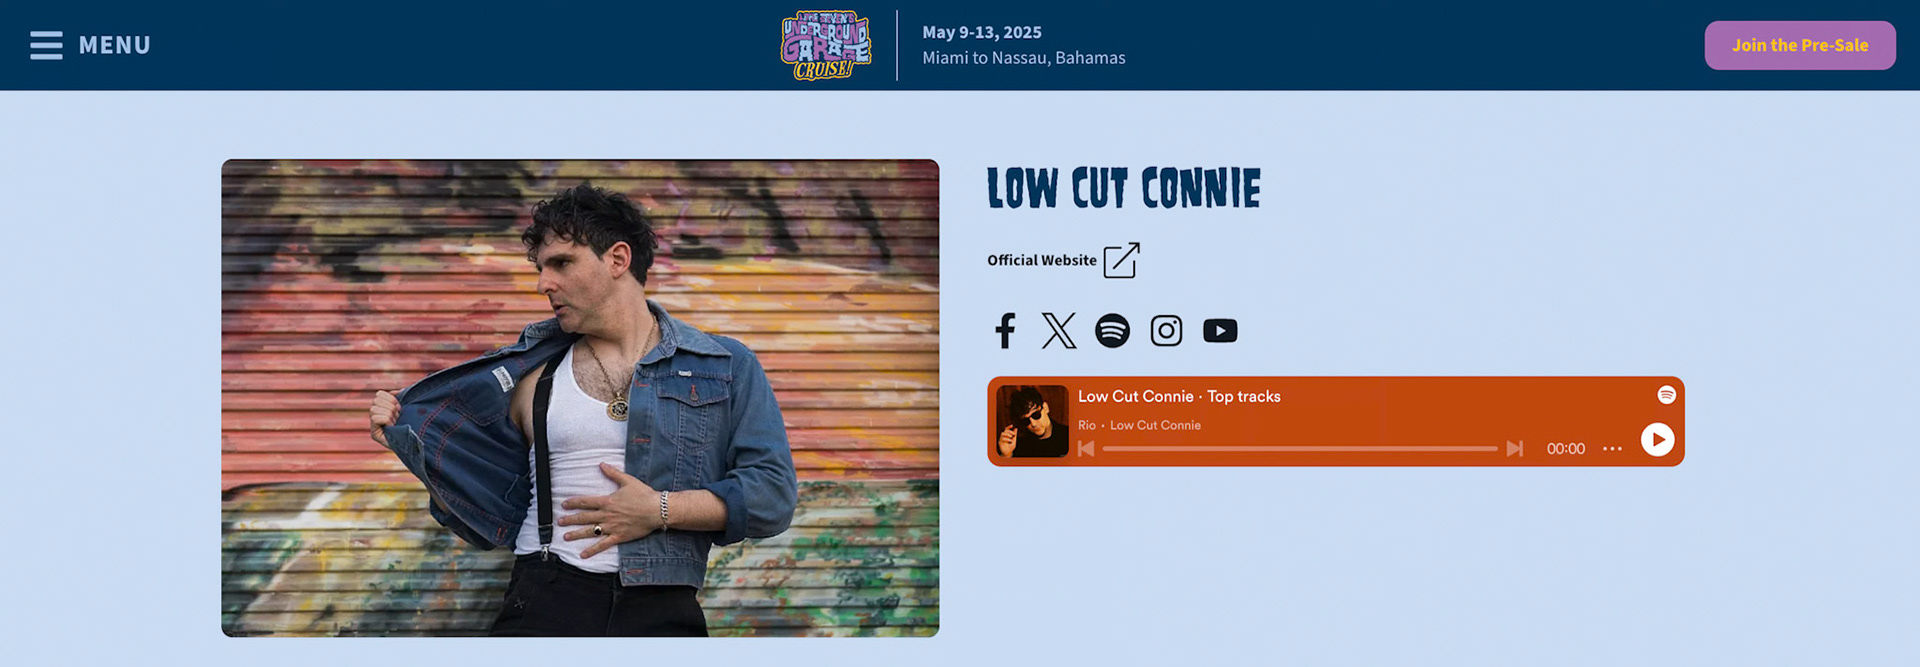Open the Underground Garage Cruise logo

point(826,45)
